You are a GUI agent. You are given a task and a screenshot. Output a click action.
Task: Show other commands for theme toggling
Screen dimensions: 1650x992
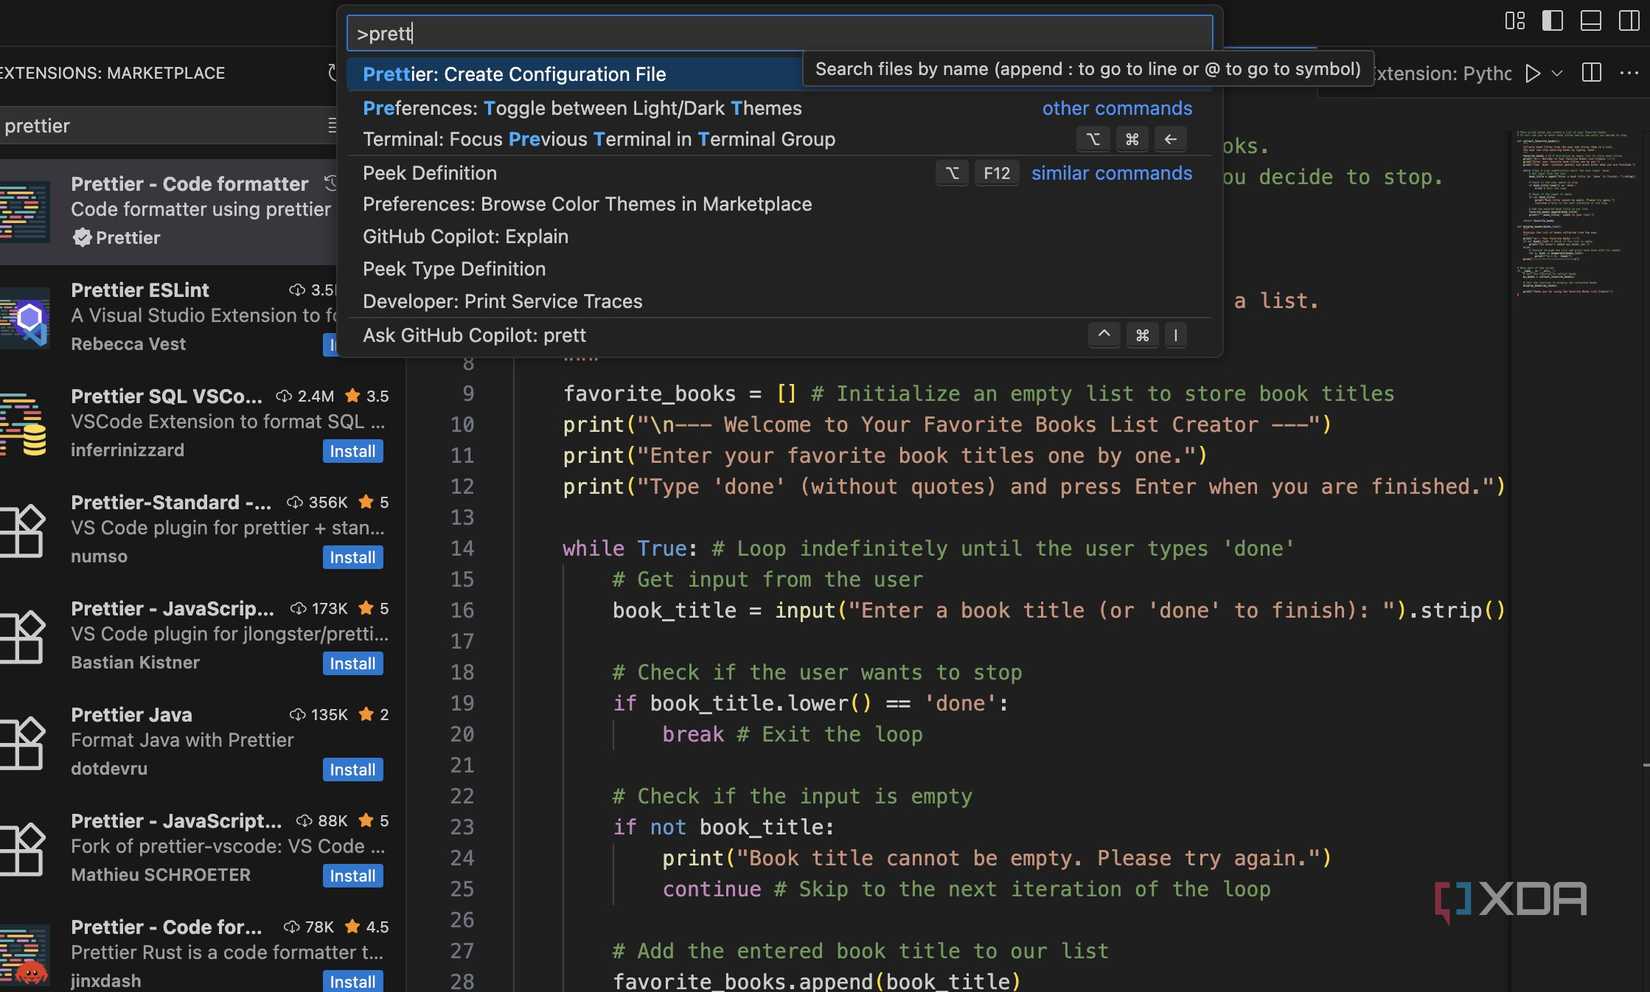click(1117, 108)
